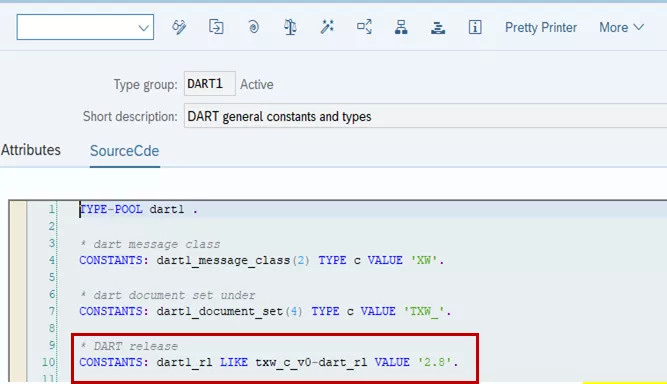Click 'txw_c_v0-dart_rl' in line 10
Screen dimensions: 667x384
pos(311,362)
